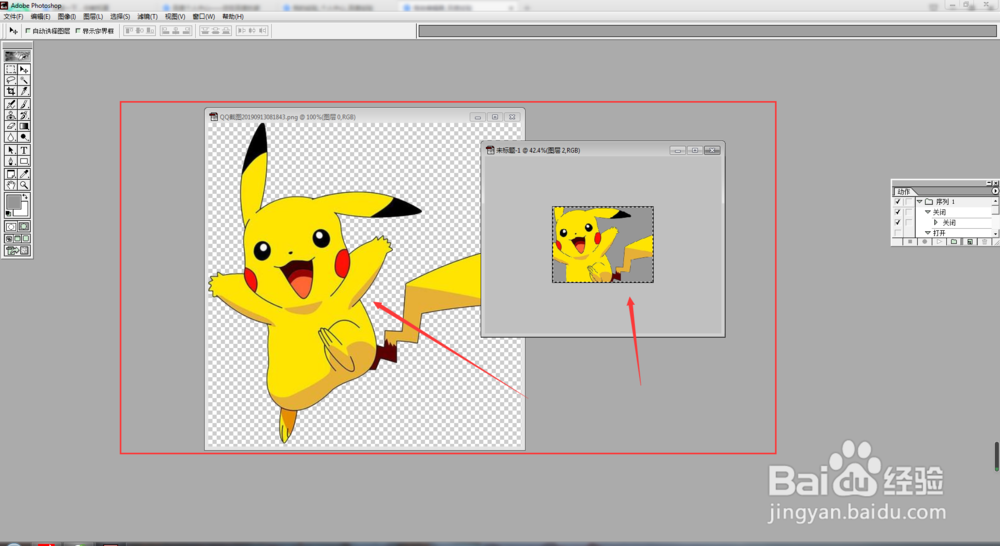Open the 编辑(E) menu
The width and height of the screenshot is (1000, 546).
point(40,17)
